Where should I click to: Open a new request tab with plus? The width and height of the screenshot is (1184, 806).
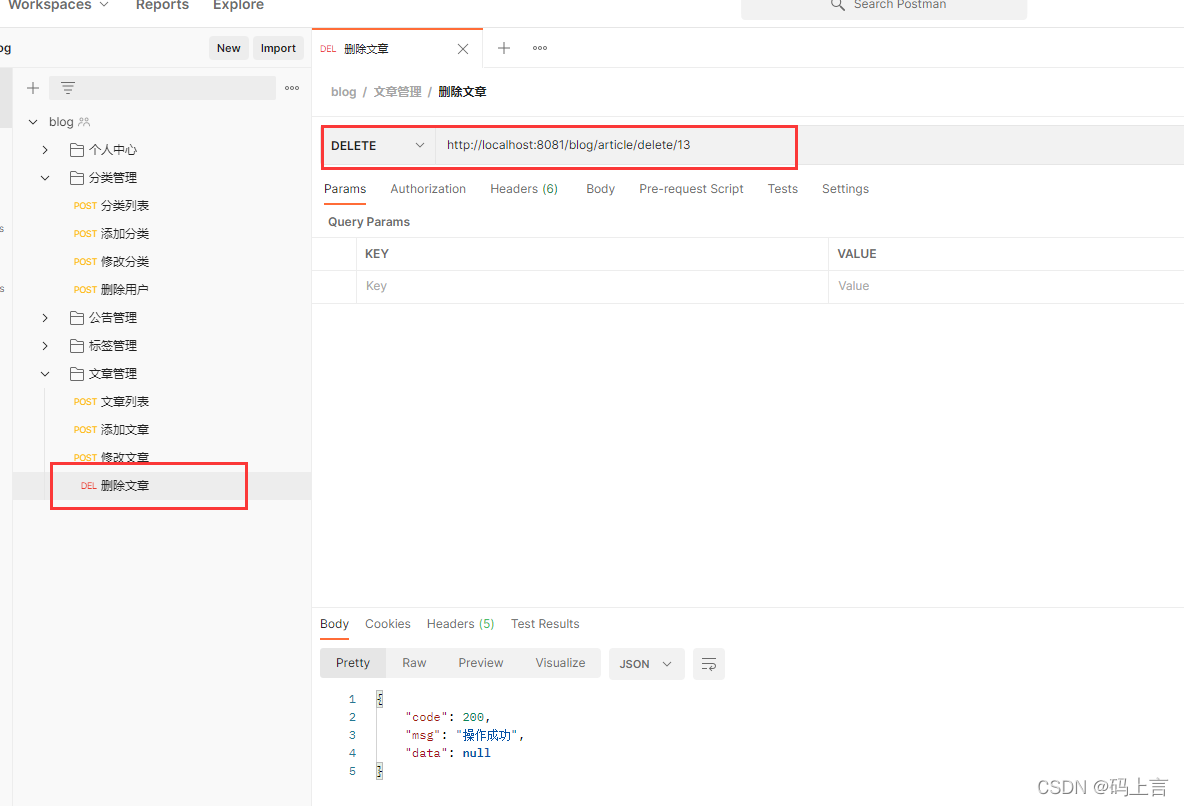tap(504, 48)
